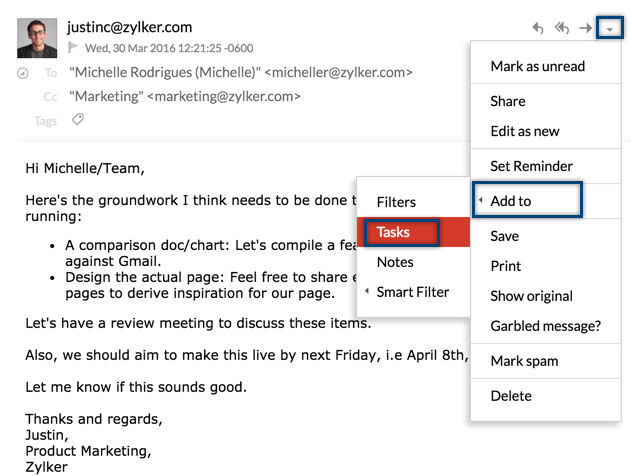The image size is (631, 476).
Task: Select Edit as new option
Action: [x=524, y=131]
